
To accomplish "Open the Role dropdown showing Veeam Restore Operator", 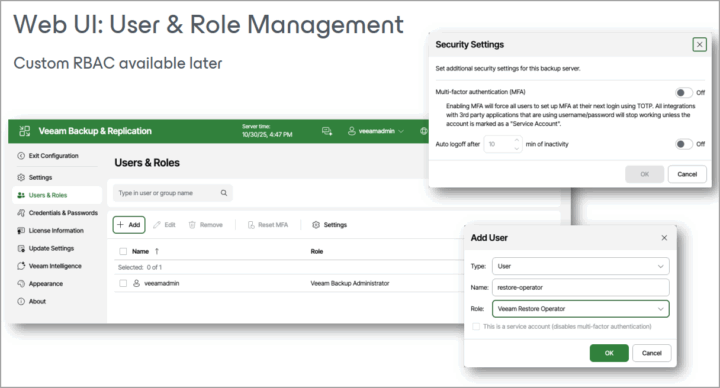I will click(581, 309).
